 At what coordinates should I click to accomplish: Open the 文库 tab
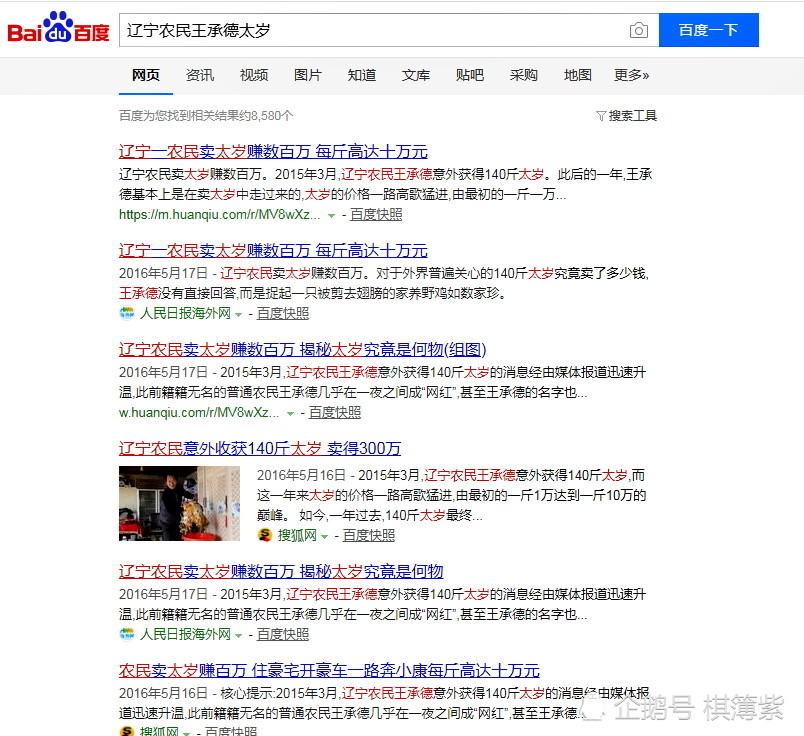click(x=415, y=75)
